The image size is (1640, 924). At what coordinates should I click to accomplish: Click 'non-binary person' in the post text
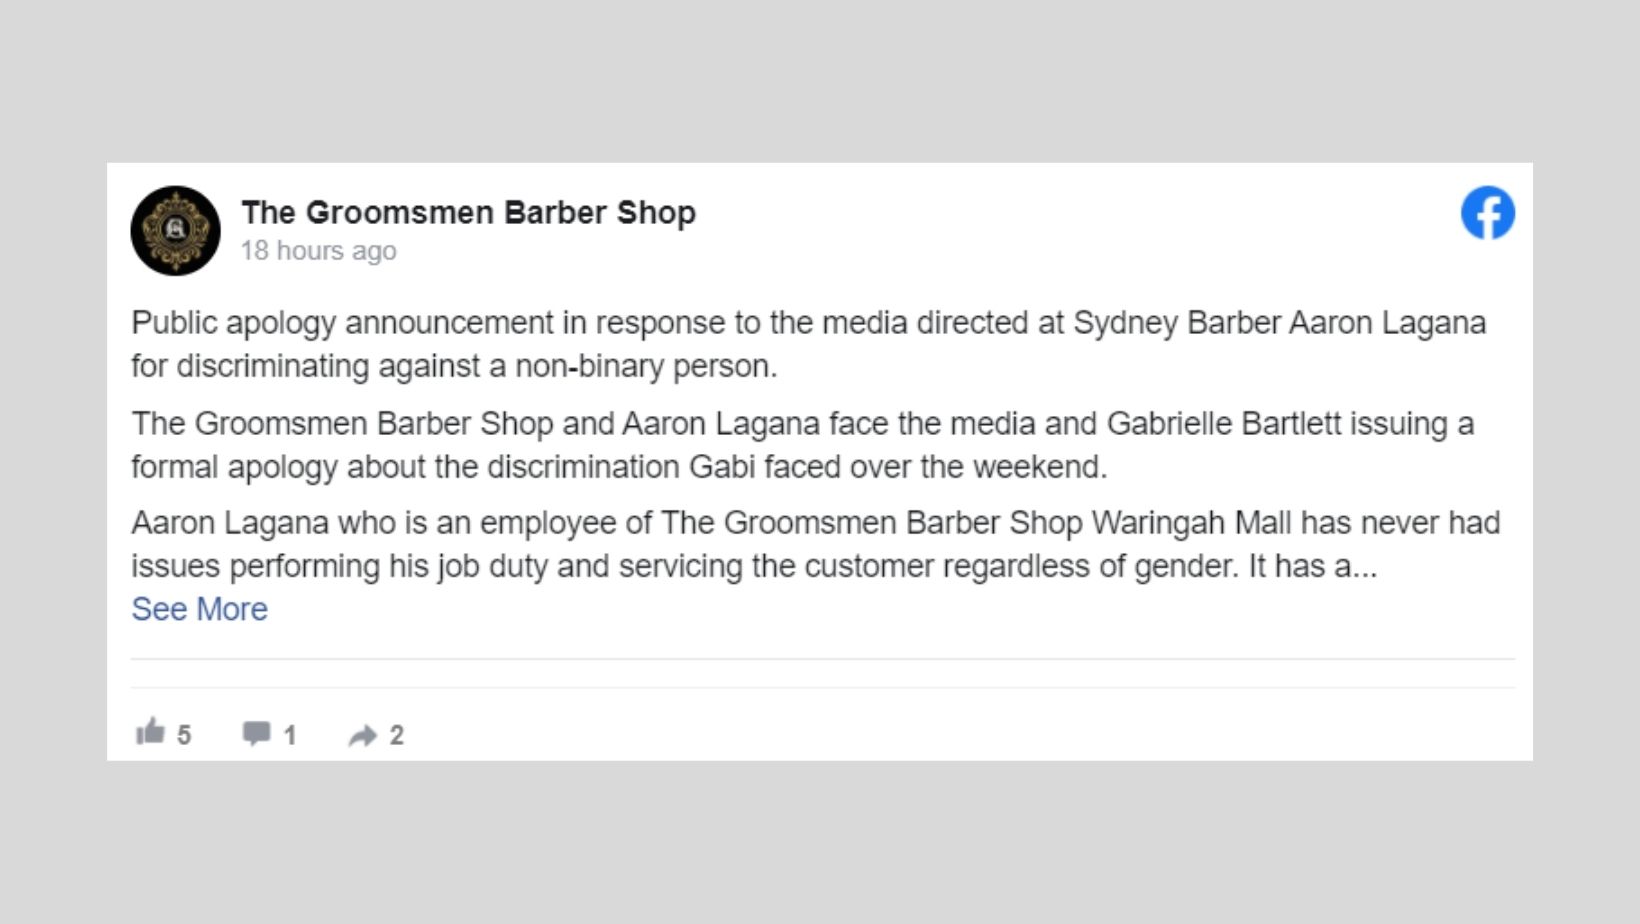pyautogui.click(x=644, y=366)
